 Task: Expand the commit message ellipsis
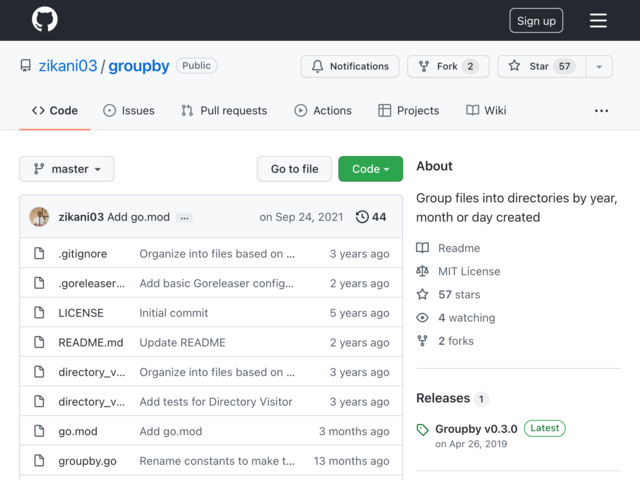tap(184, 218)
